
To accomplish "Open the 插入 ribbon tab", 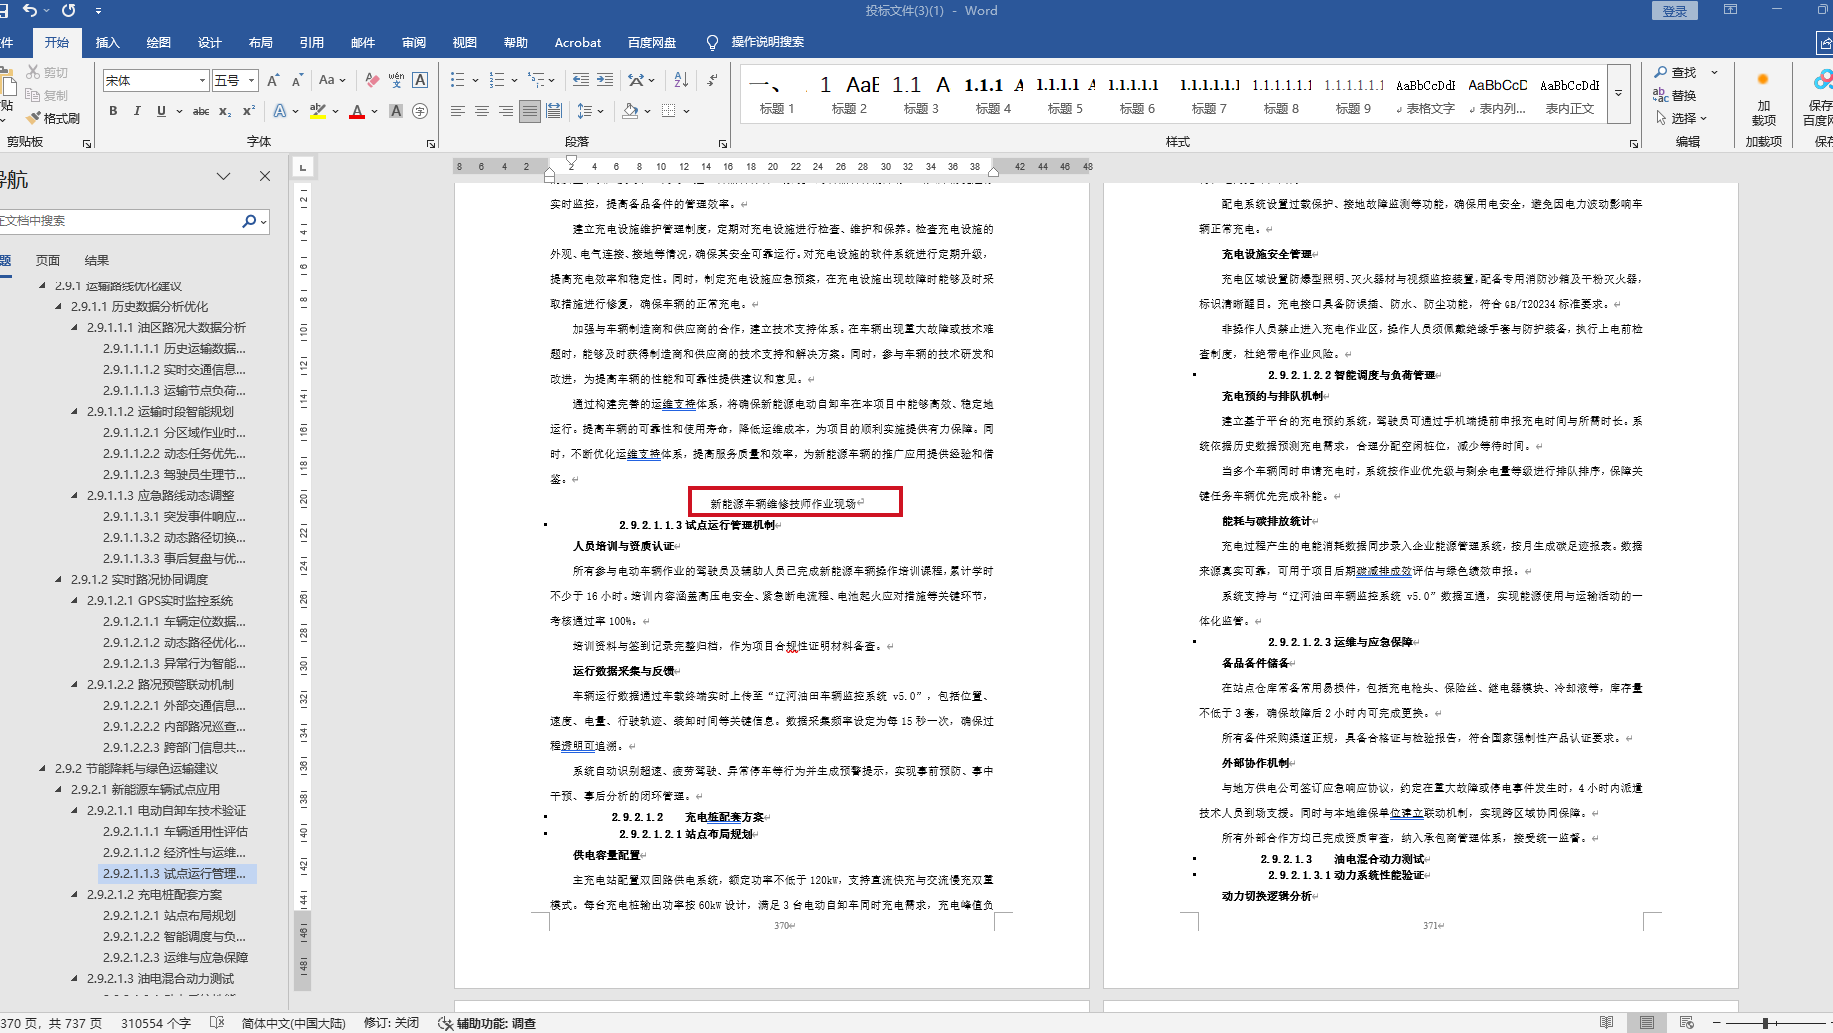I will (x=107, y=42).
